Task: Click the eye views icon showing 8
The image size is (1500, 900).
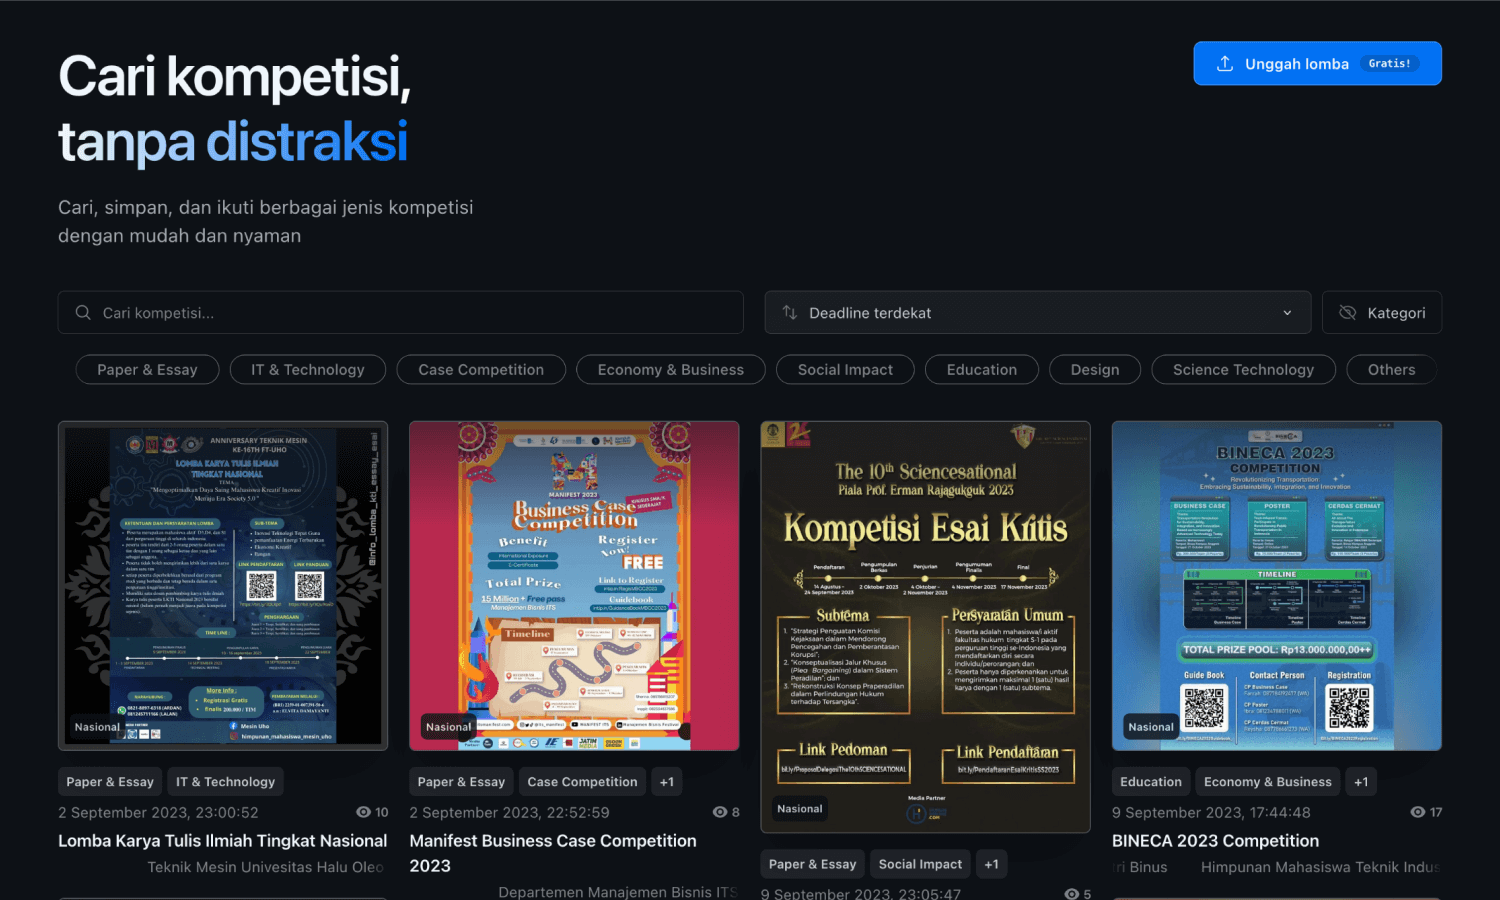Action: tap(719, 812)
